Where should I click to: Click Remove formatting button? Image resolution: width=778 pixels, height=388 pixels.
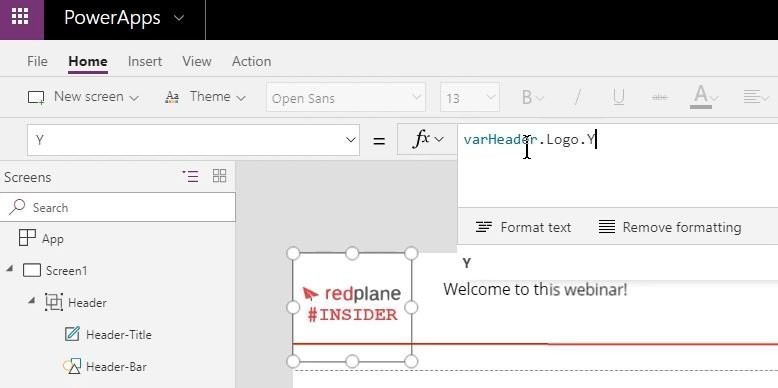pyautogui.click(x=670, y=227)
